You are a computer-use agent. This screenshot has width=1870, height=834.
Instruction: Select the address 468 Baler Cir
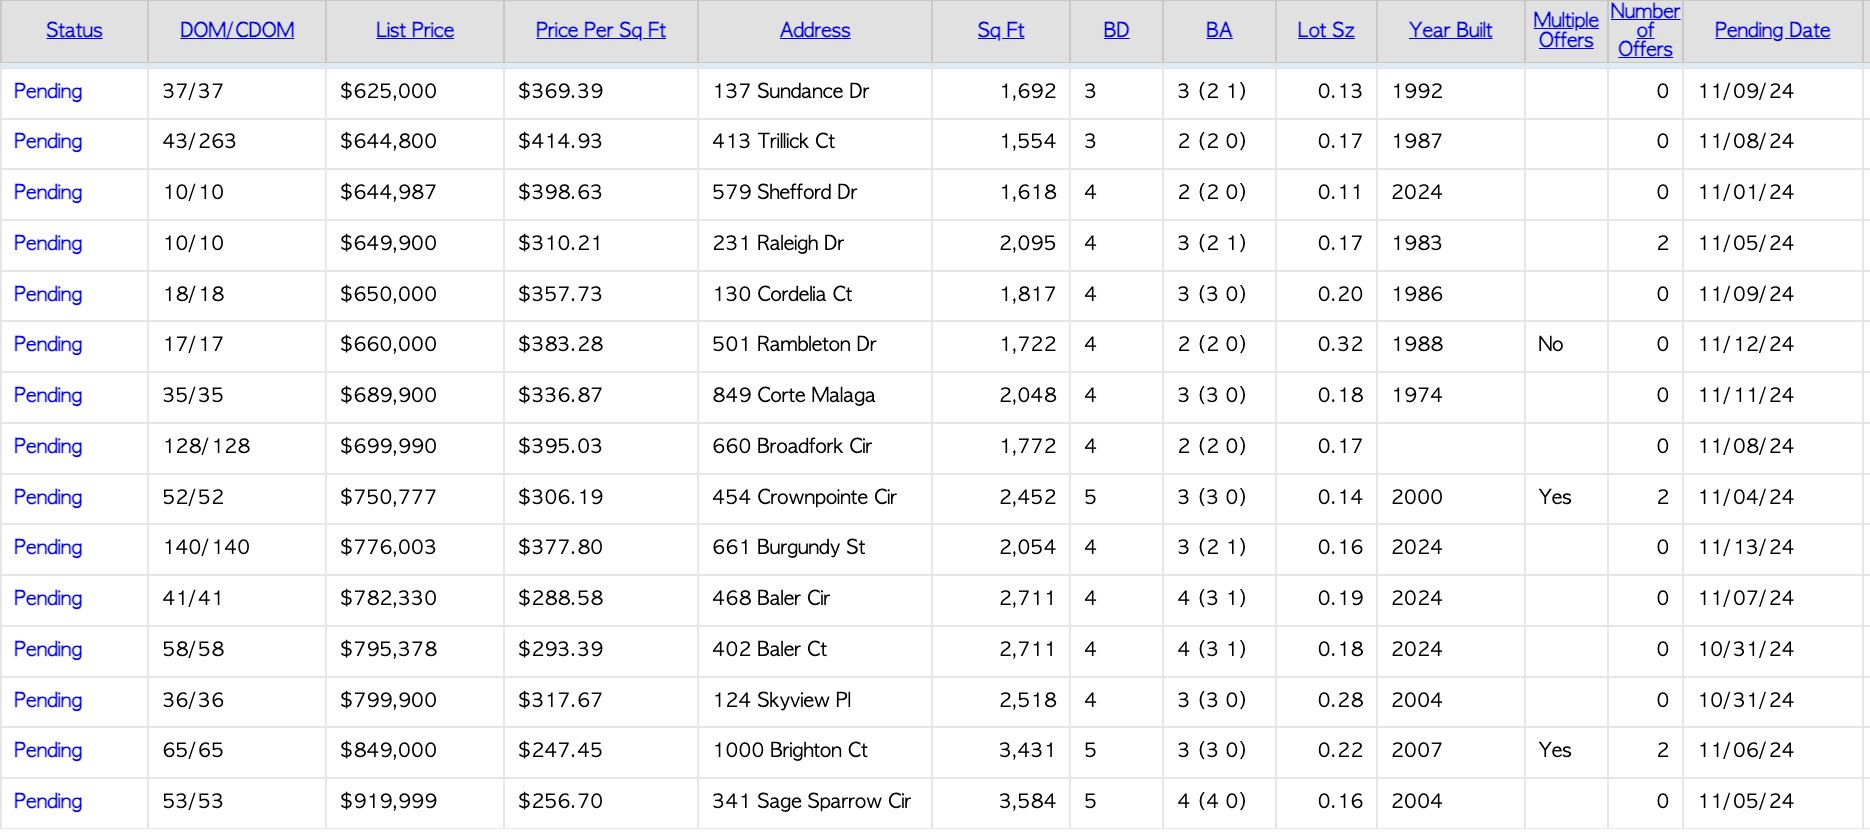click(771, 598)
